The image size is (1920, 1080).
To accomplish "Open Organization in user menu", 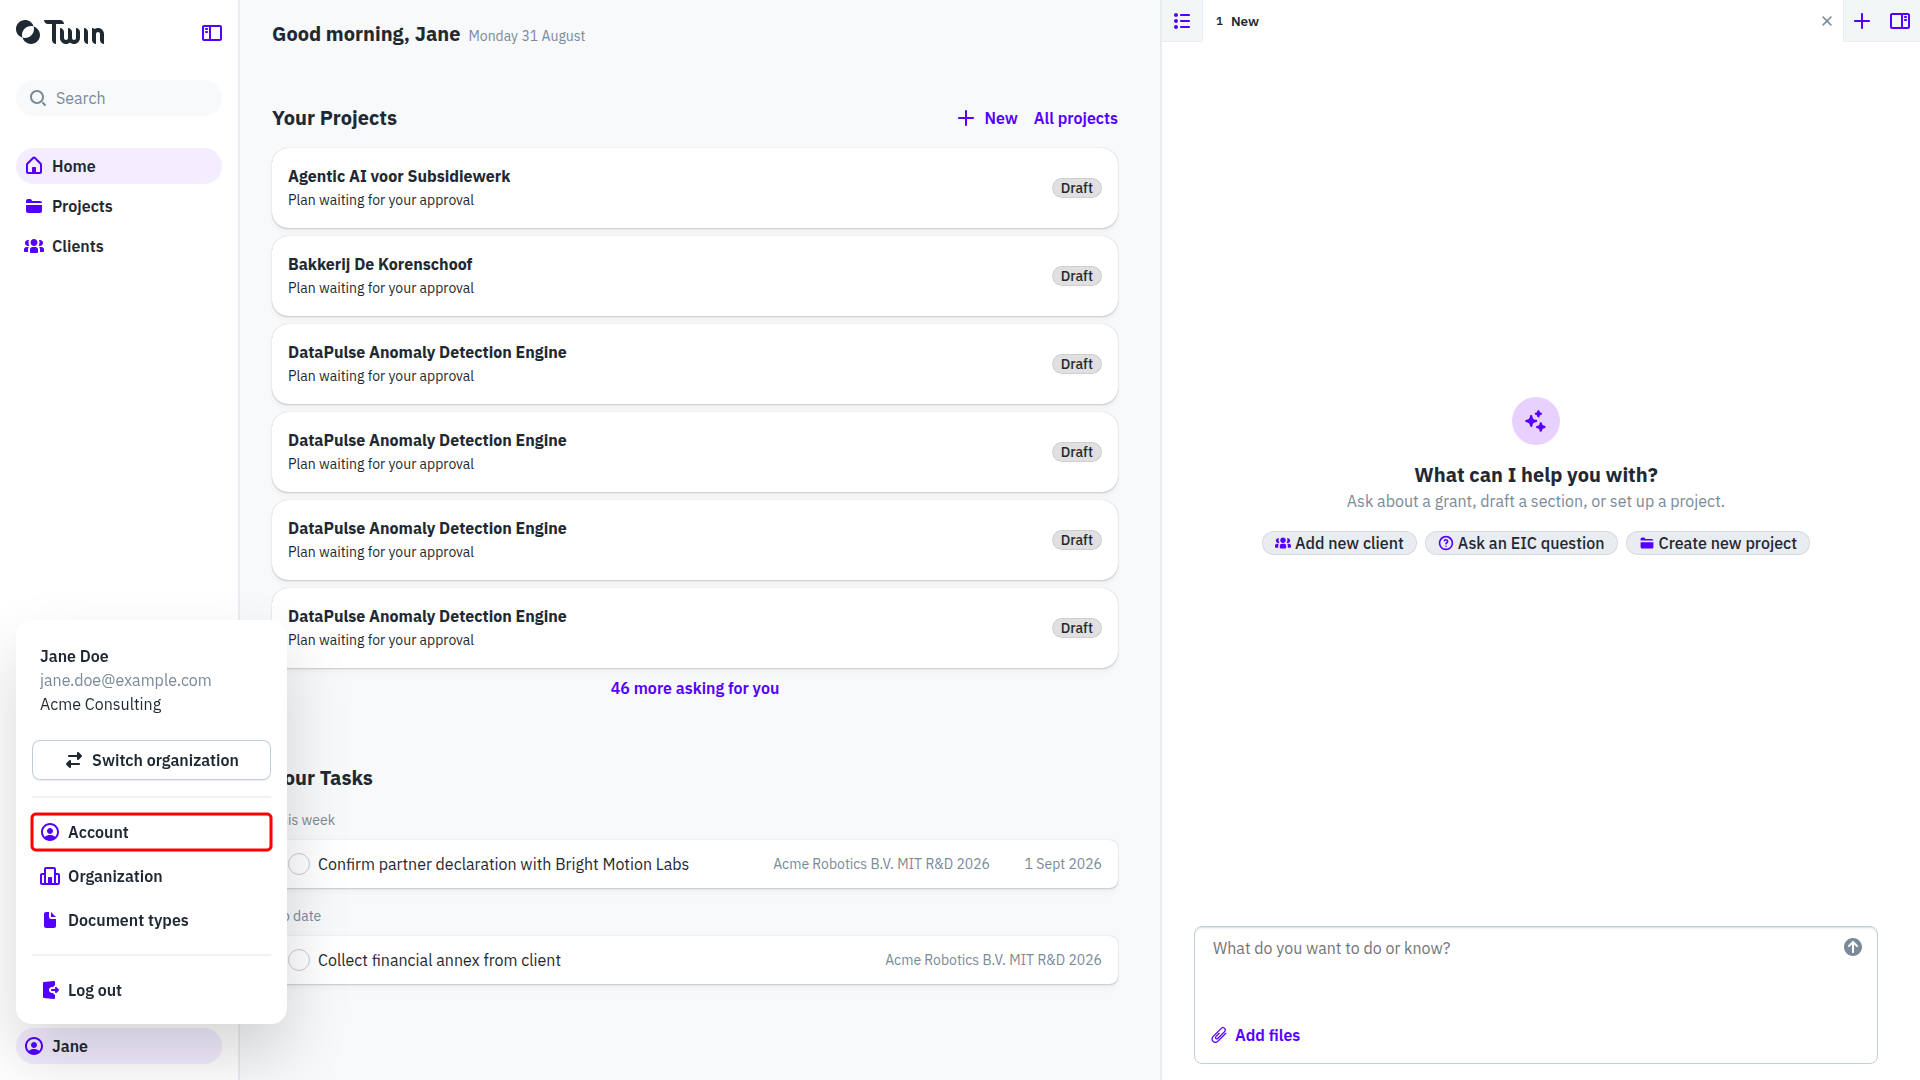I will click(151, 876).
